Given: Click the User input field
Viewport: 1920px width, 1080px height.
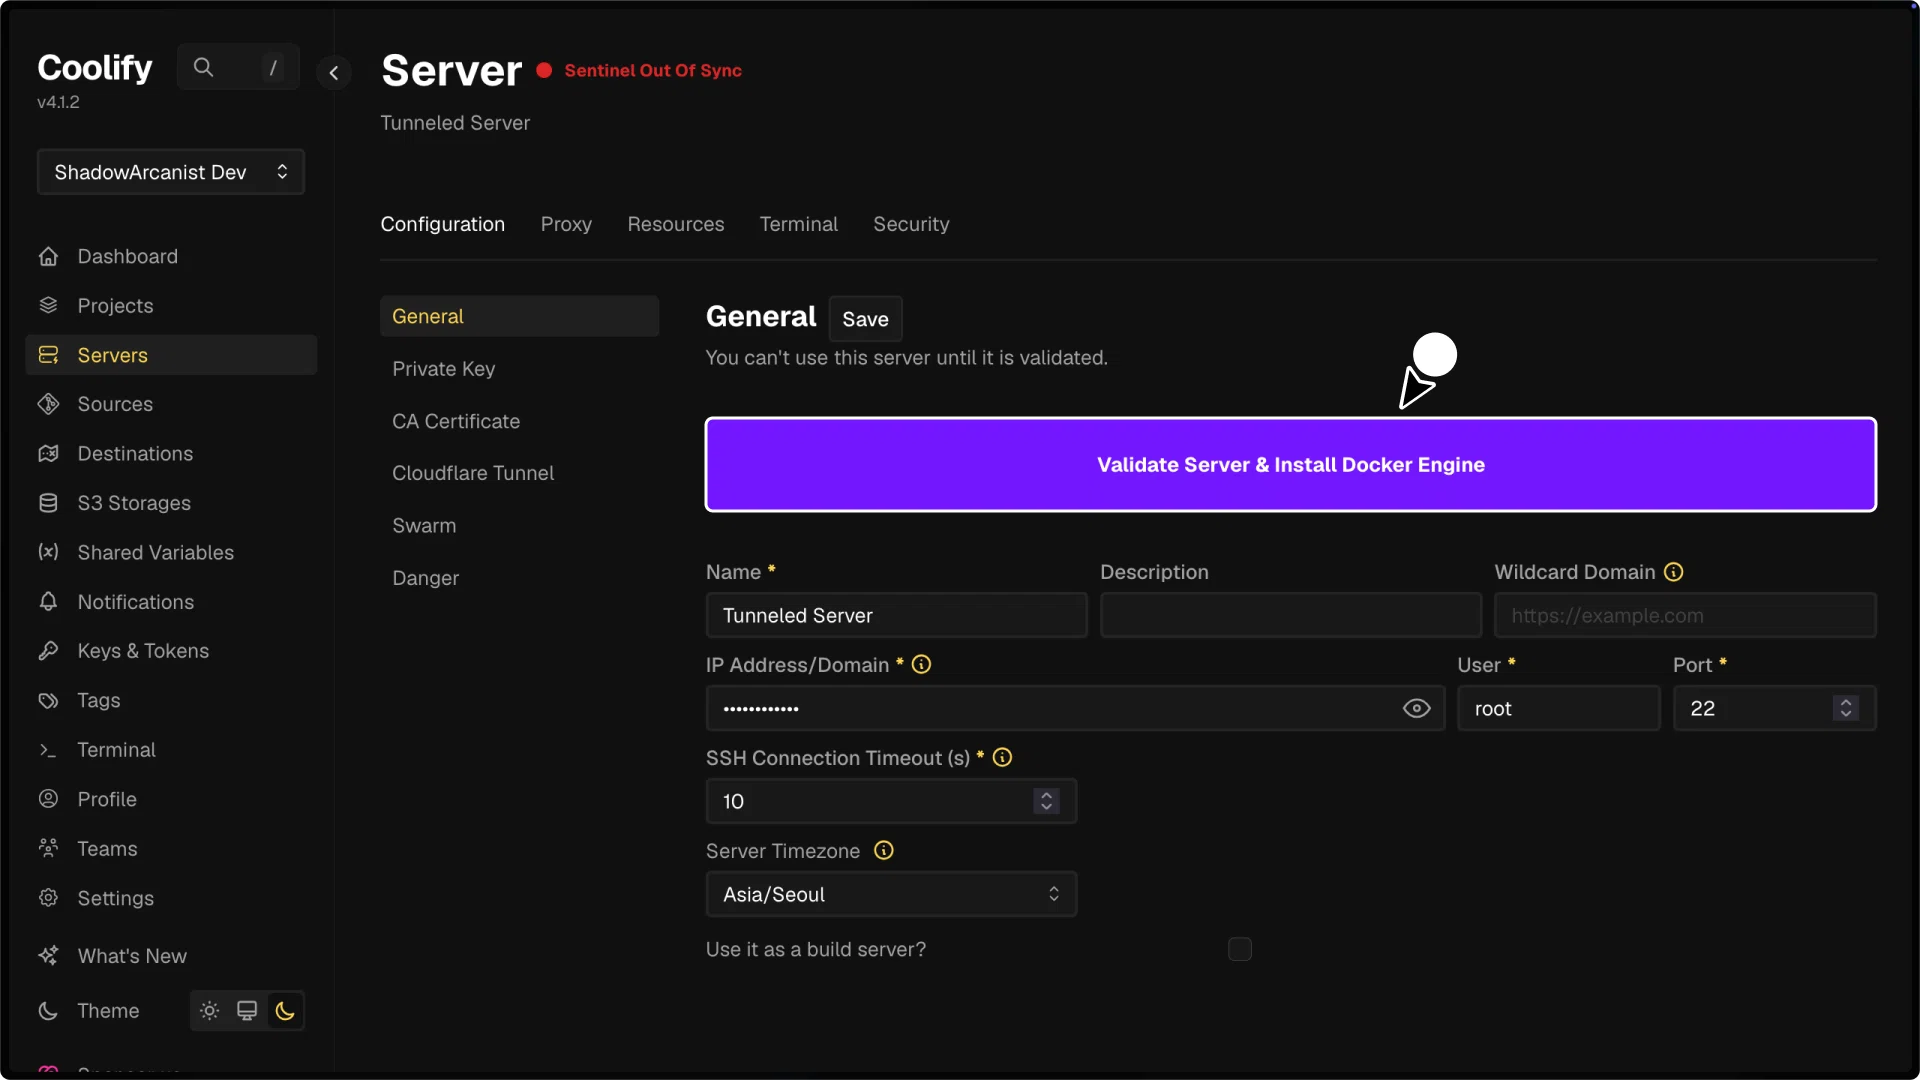Looking at the screenshot, I should point(1558,708).
